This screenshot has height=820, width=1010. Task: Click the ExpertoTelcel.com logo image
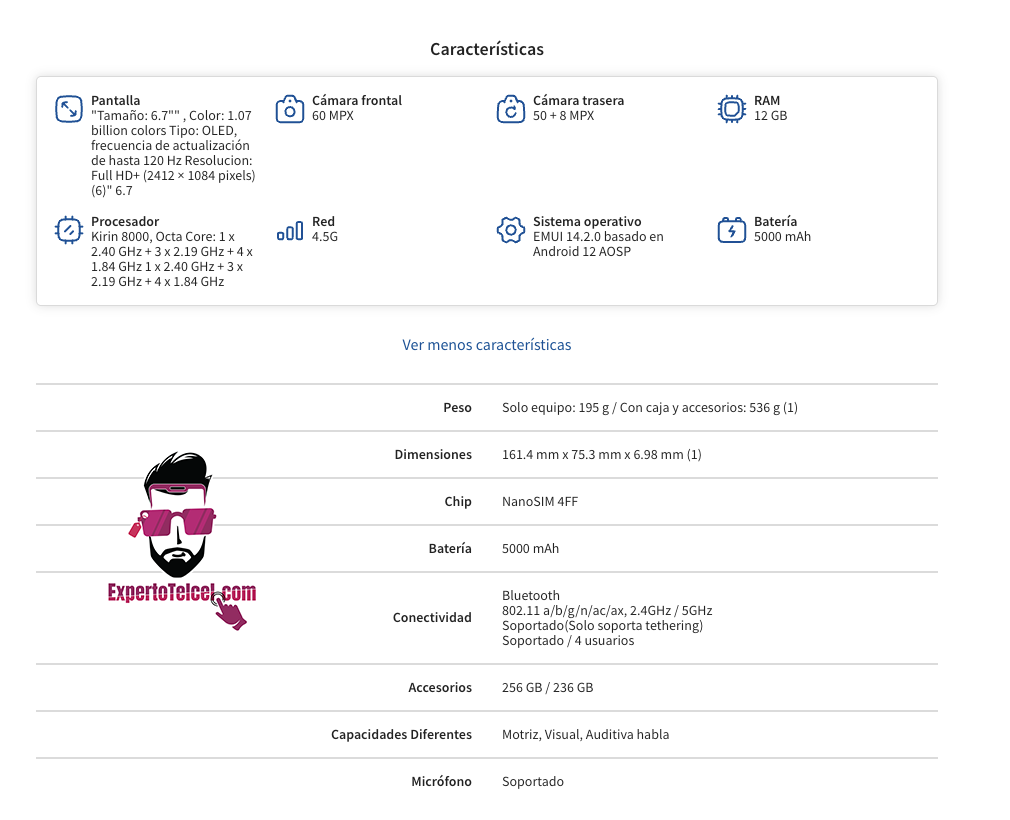182,541
